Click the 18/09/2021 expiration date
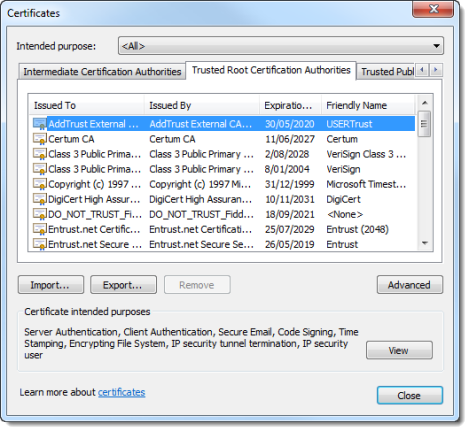The width and height of the screenshot is (470, 432). coord(290,214)
